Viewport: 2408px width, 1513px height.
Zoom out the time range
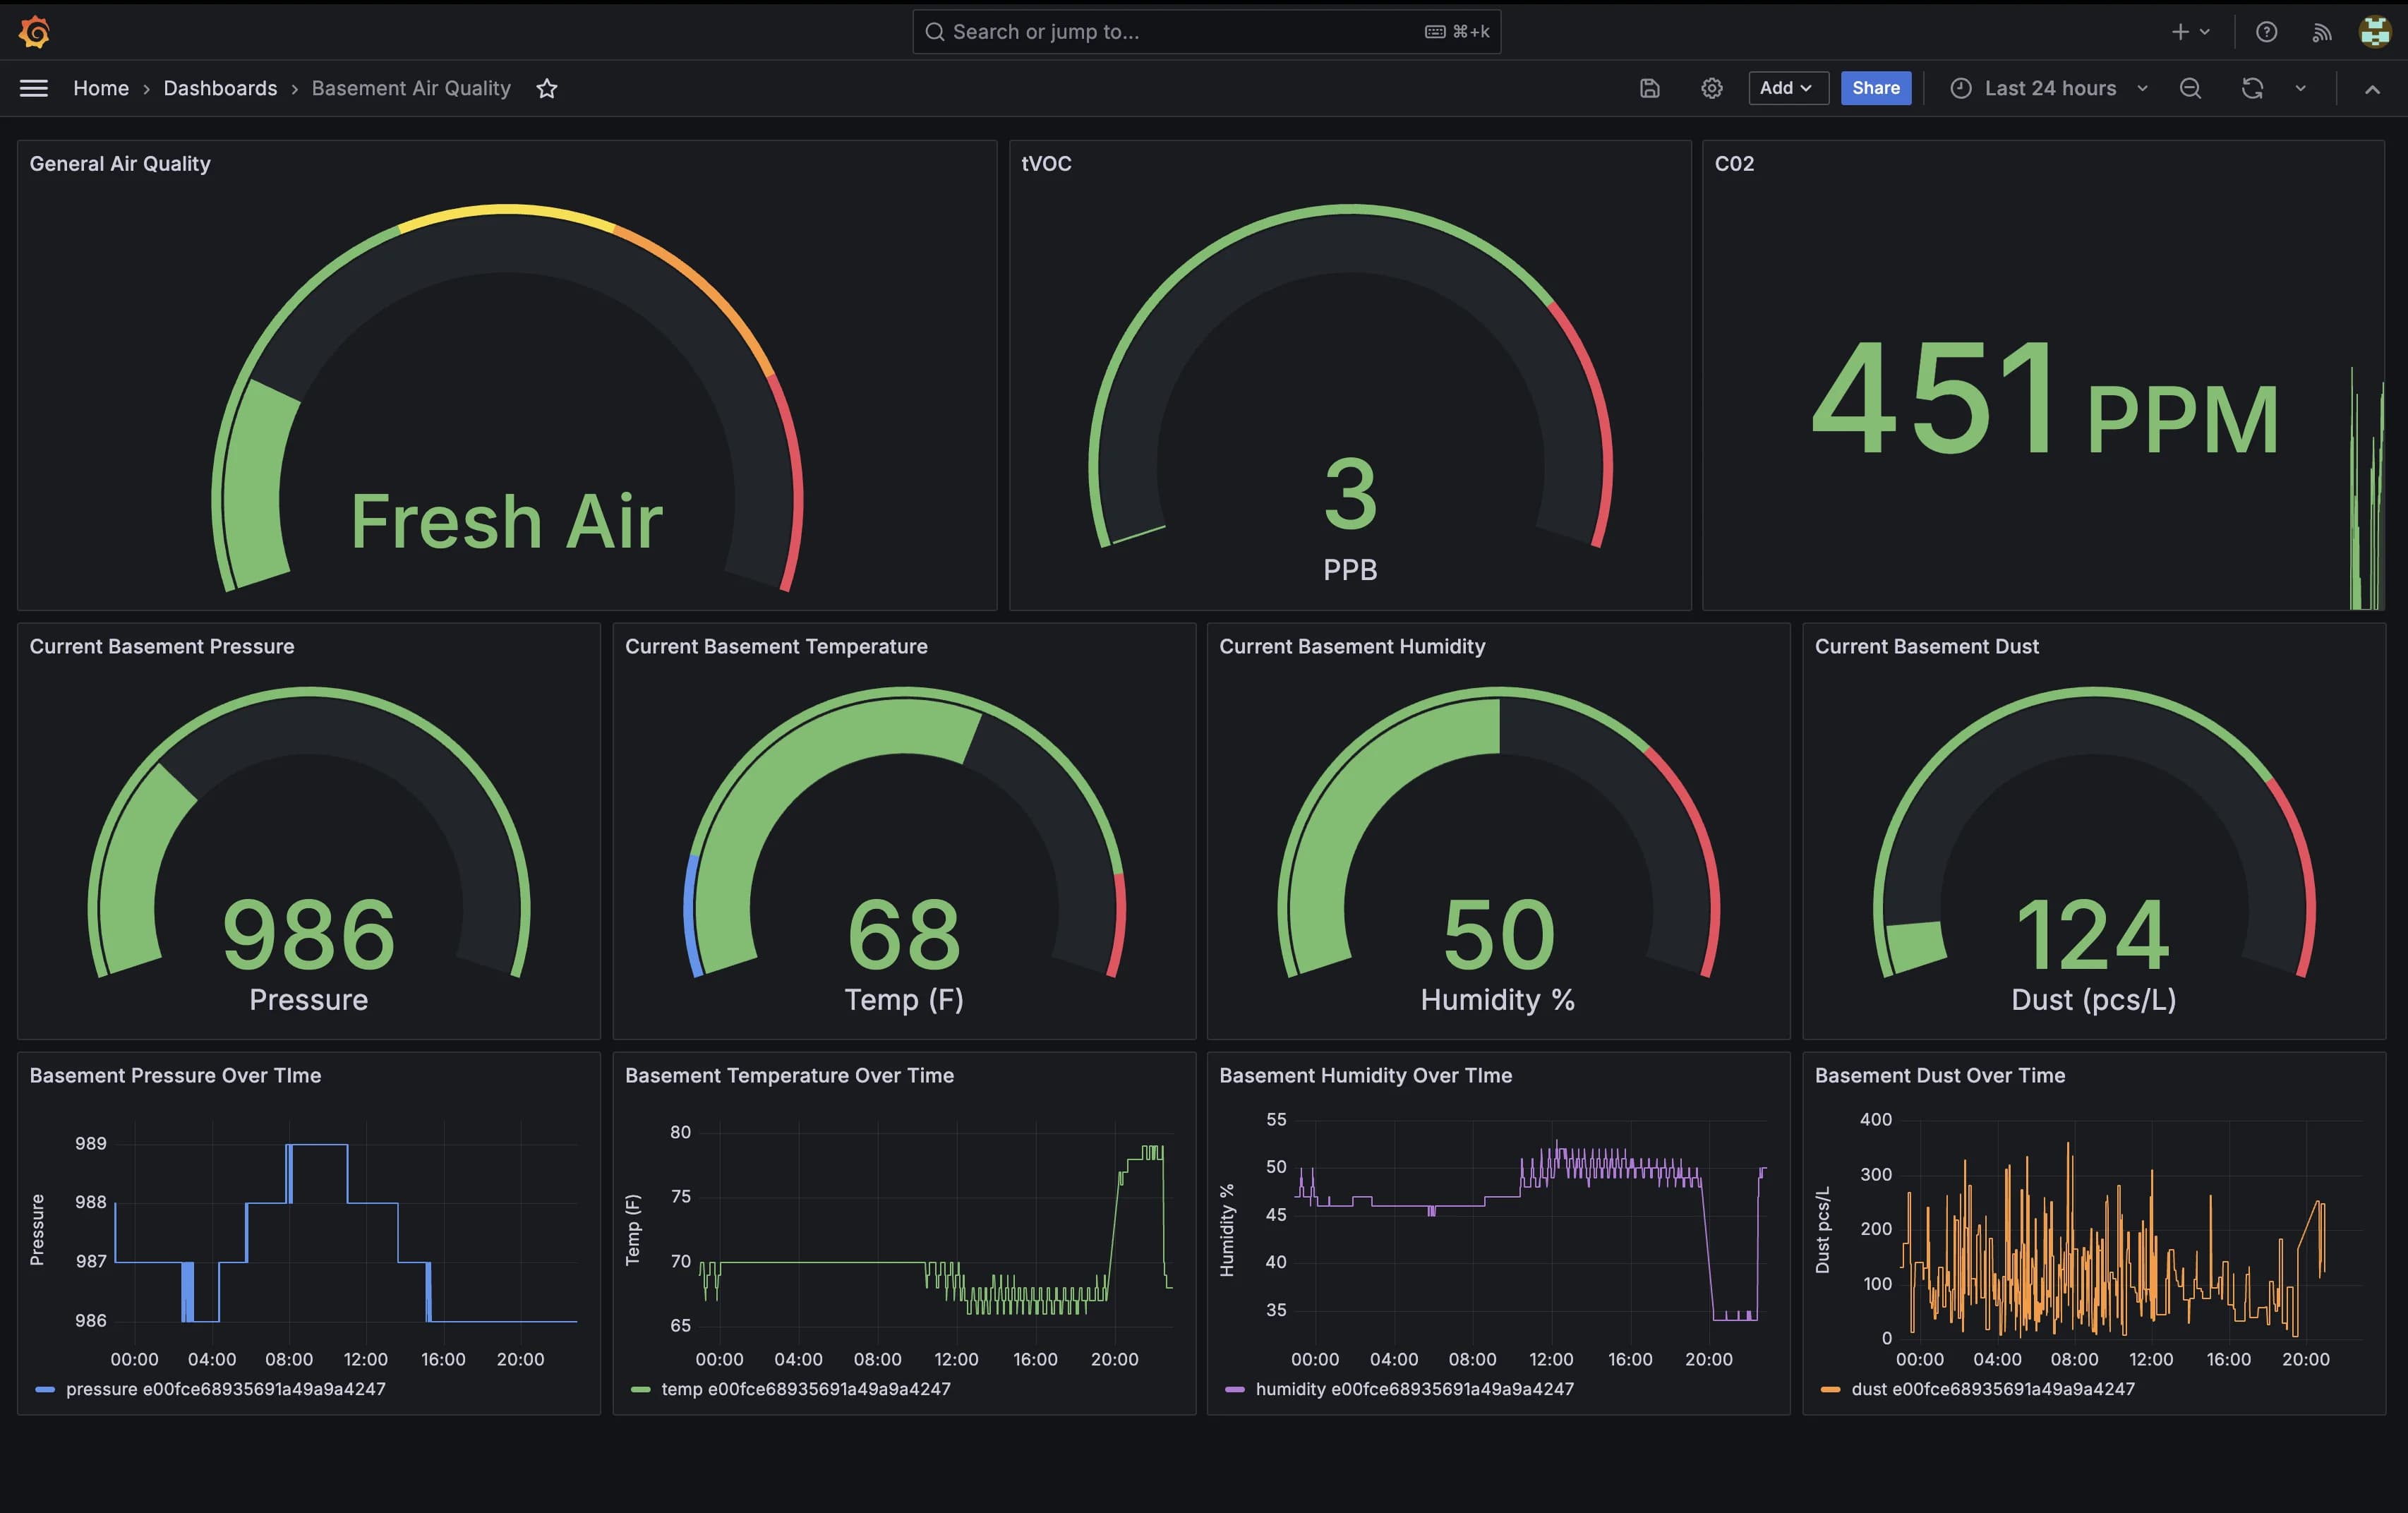click(x=2190, y=88)
